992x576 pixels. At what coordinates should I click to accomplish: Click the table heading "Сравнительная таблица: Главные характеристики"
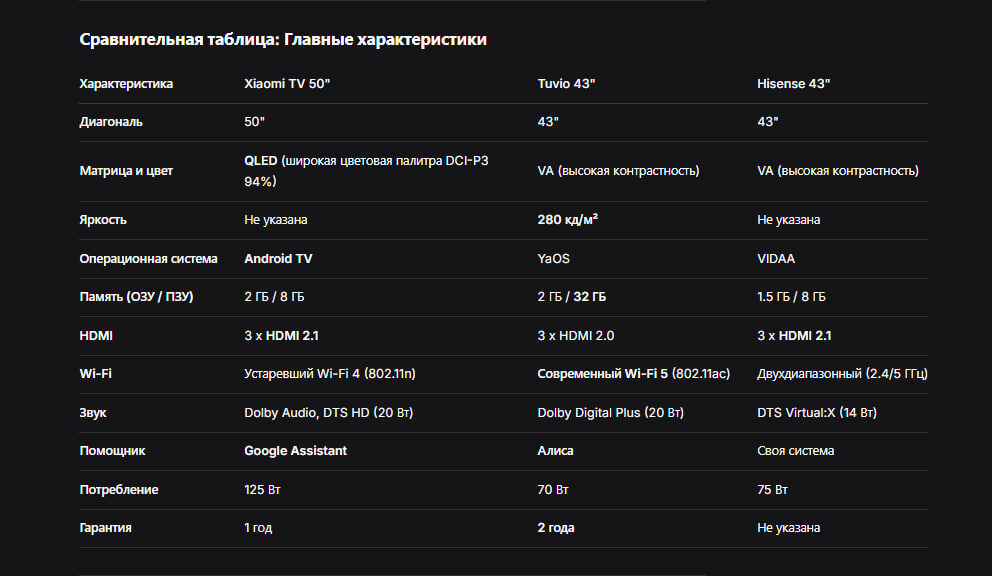pyautogui.click(x=283, y=40)
